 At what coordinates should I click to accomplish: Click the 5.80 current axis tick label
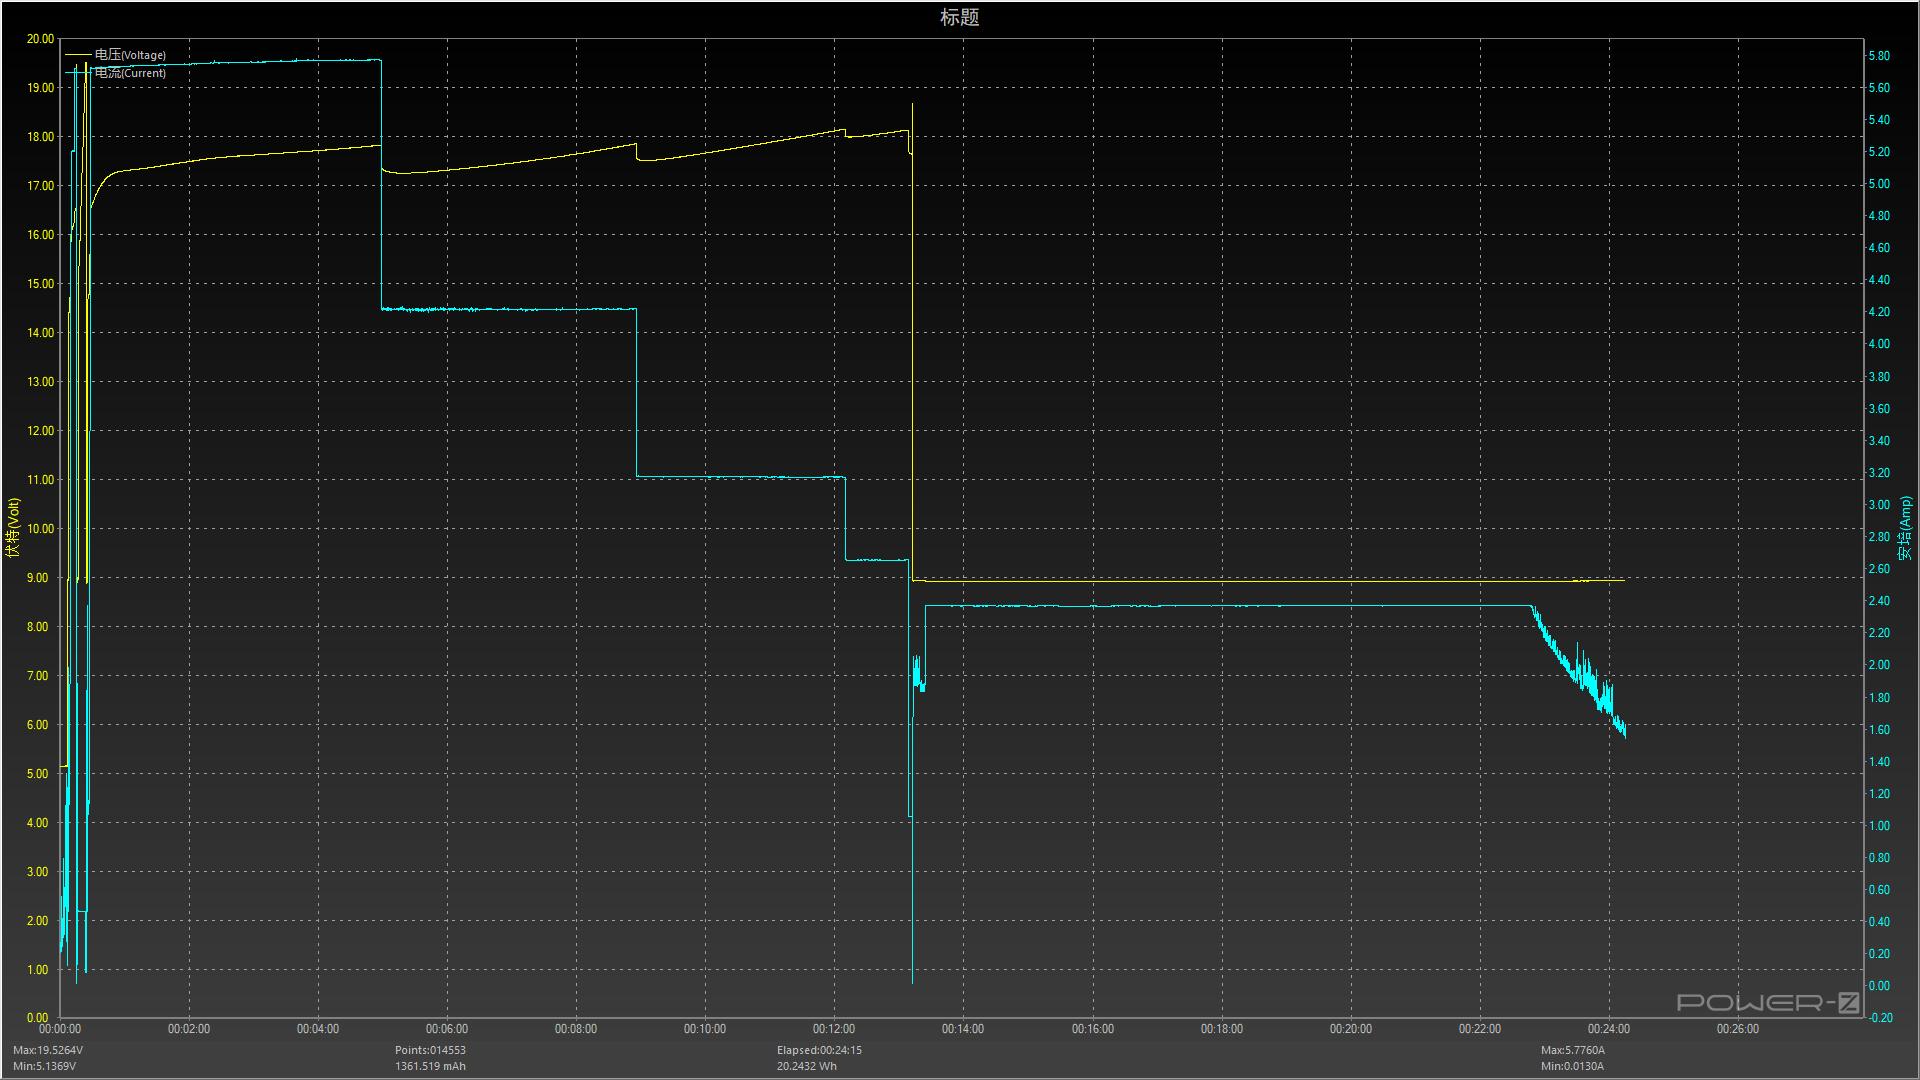(1878, 56)
